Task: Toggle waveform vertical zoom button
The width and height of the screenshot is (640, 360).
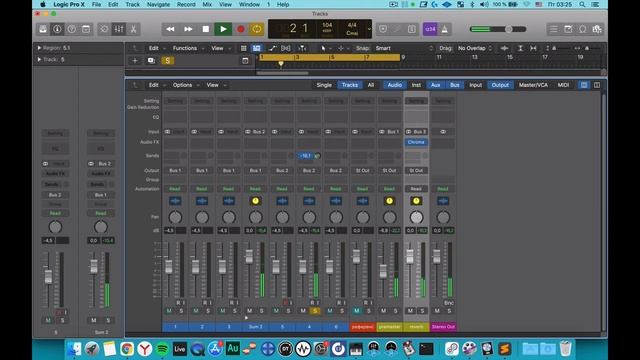Action: pos(504,48)
